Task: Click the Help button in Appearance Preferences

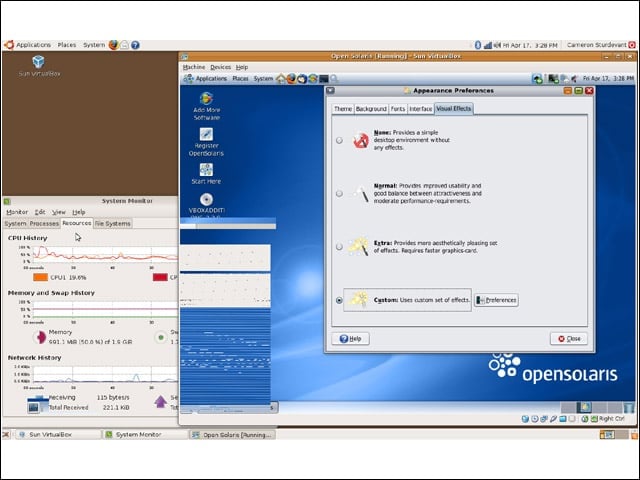Action: (x=351, y=339)
